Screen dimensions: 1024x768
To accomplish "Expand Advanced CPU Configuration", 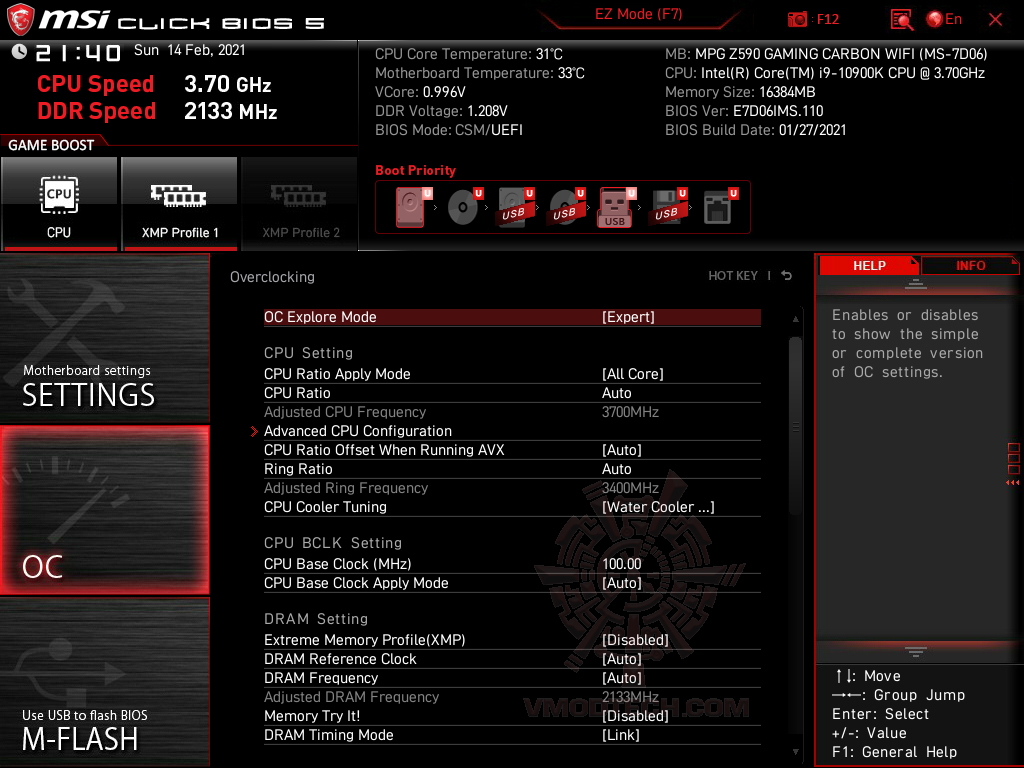I will click(x=357, y=431).
